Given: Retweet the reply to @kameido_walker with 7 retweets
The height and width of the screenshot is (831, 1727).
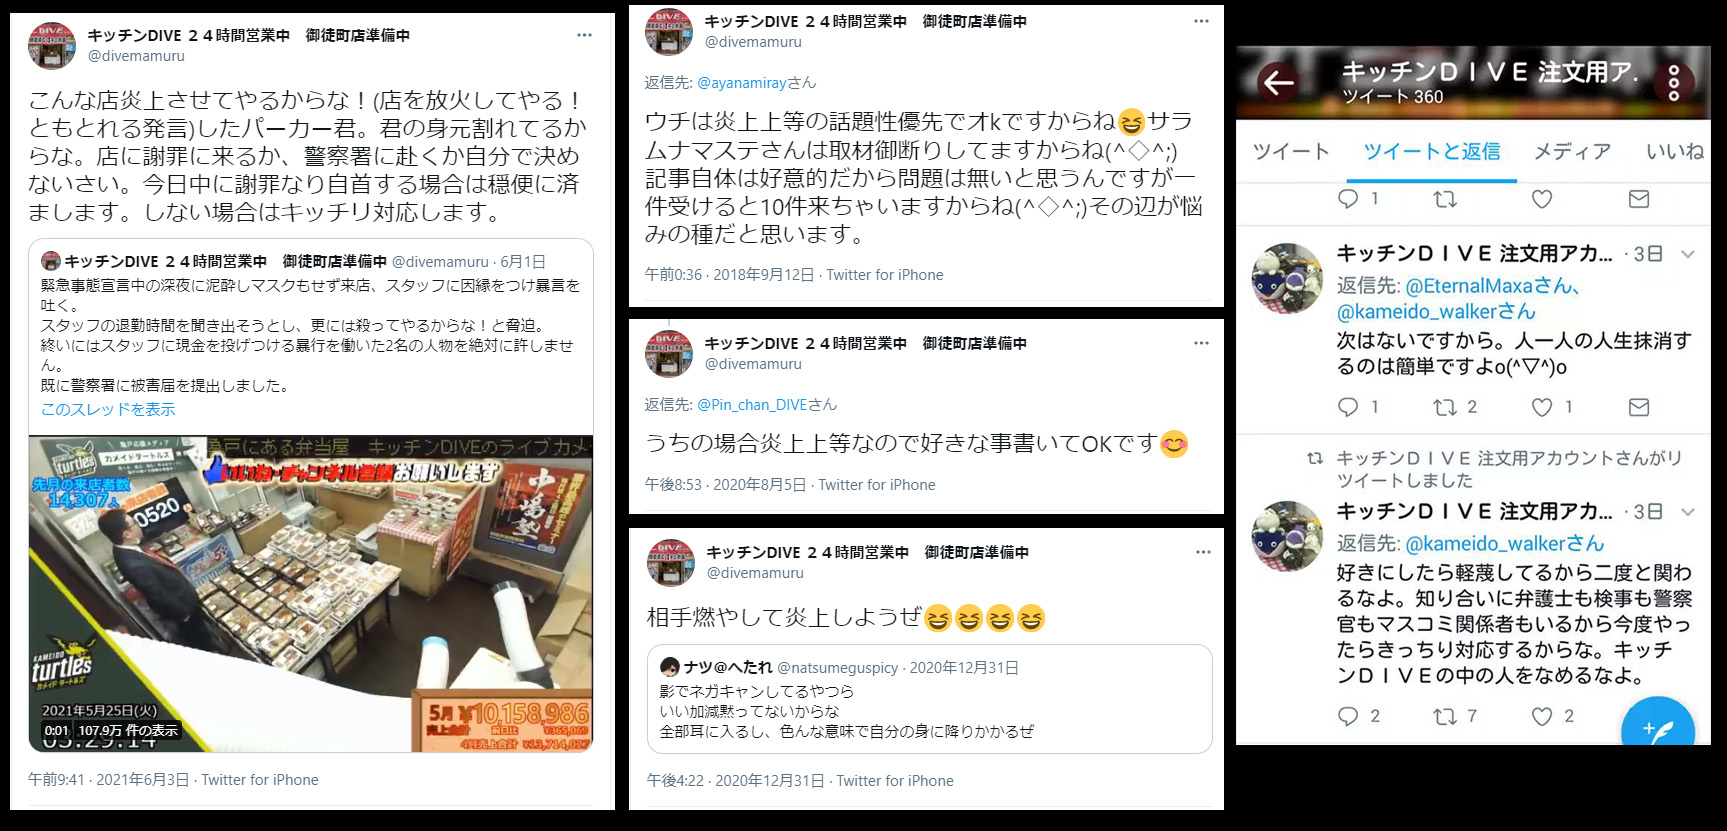Looking at the screenshot, I should pyautogui.click(x=1445, y=716).
